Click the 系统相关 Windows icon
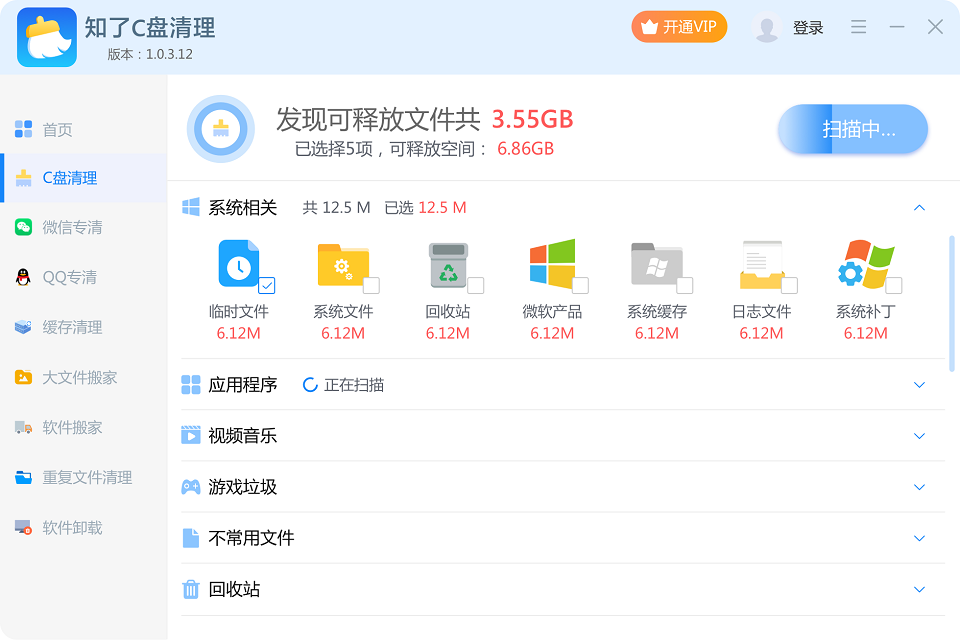The height and width of the screenshot is (640, 960). click(190, 207)
